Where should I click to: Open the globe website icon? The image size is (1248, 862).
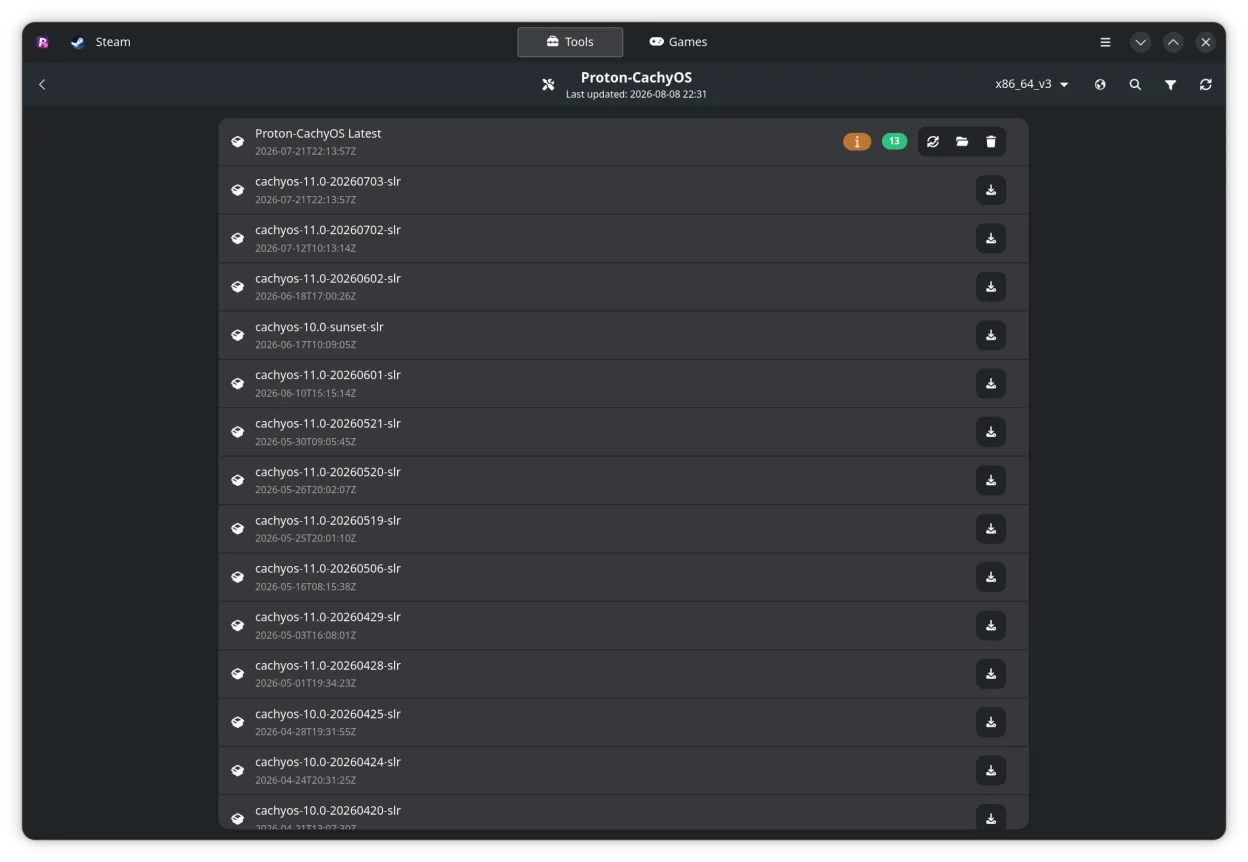(x=1100, y=85)
